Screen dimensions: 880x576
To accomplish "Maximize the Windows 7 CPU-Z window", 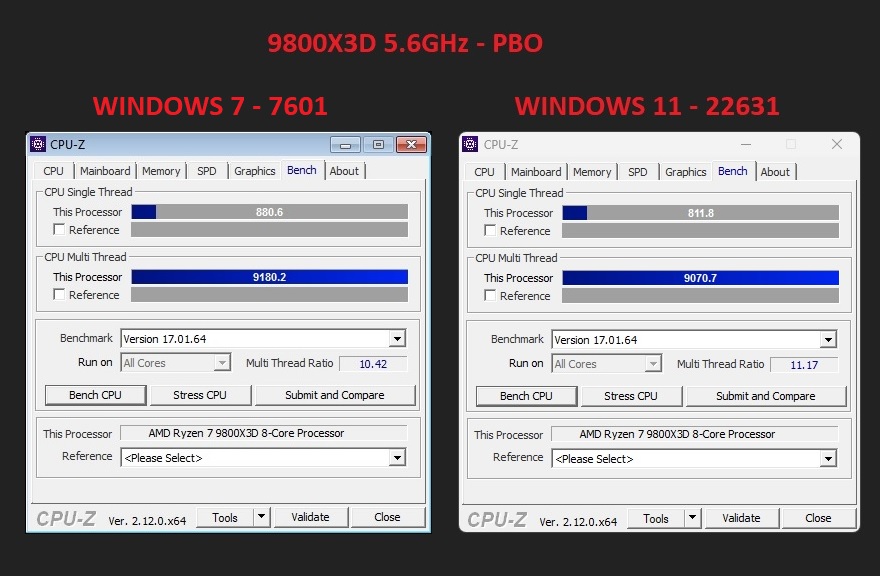I will point(378,145).
